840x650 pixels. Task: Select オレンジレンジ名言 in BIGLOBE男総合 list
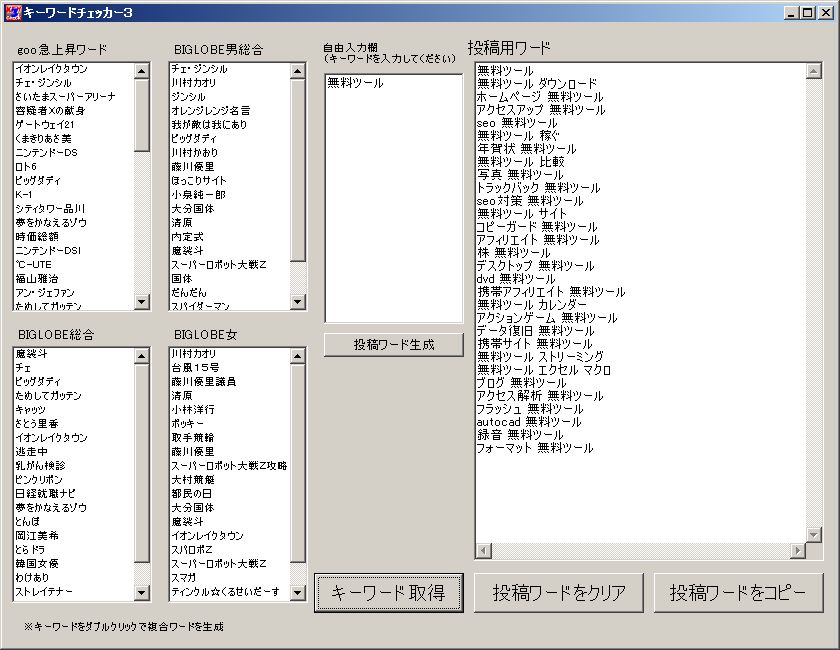point(211,110)
